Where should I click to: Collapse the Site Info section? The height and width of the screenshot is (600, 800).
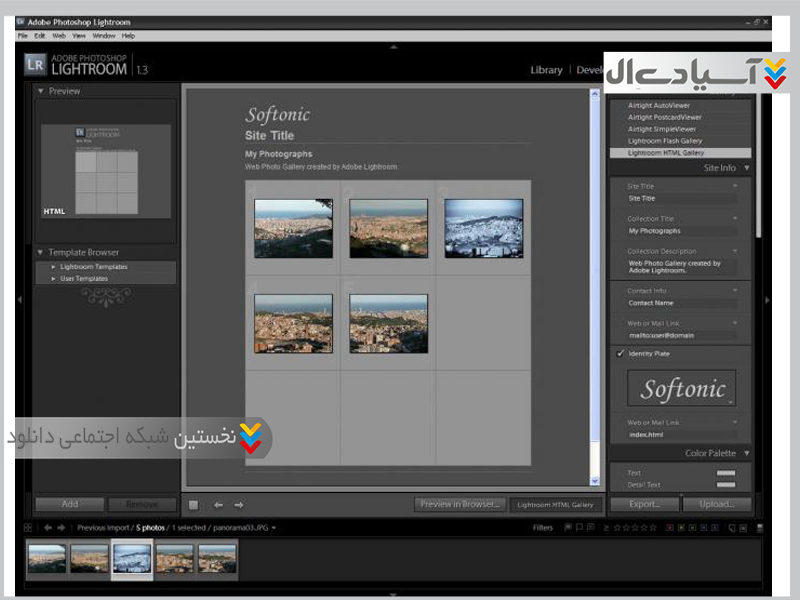click(746, 168)
